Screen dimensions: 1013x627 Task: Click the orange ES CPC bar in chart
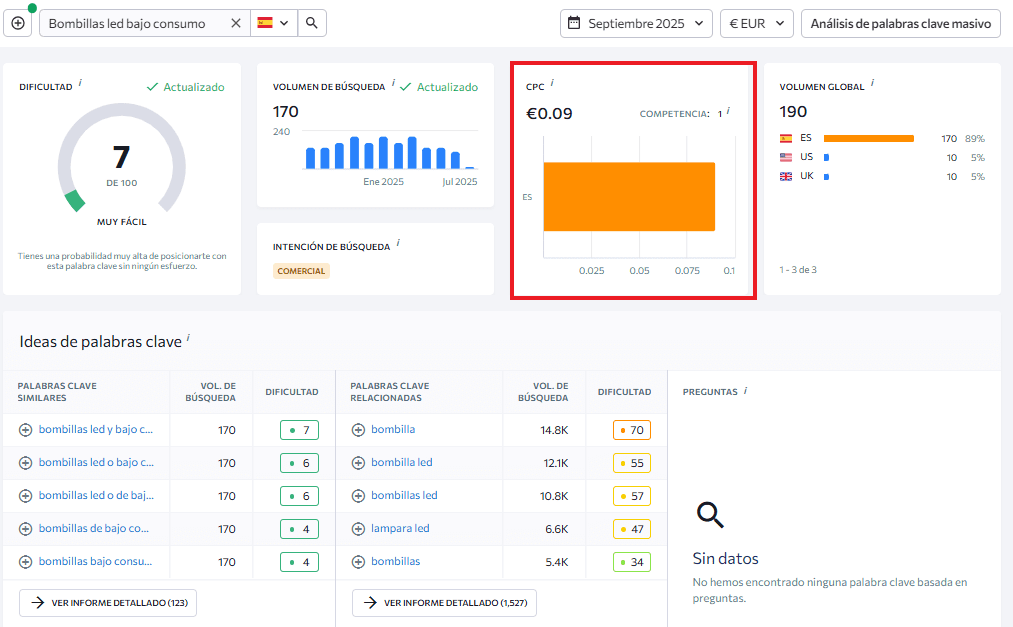pos(629,196)
